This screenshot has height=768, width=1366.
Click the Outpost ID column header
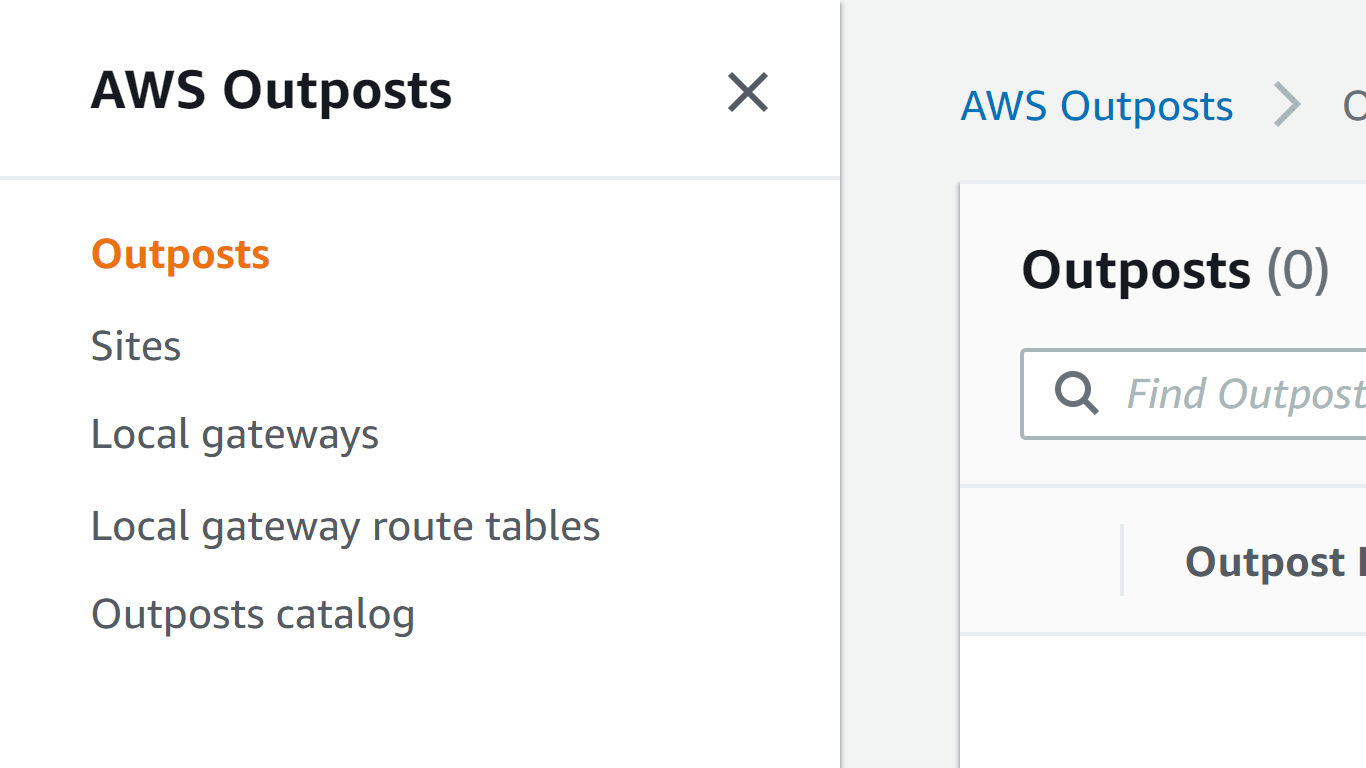pos(1270,561)
